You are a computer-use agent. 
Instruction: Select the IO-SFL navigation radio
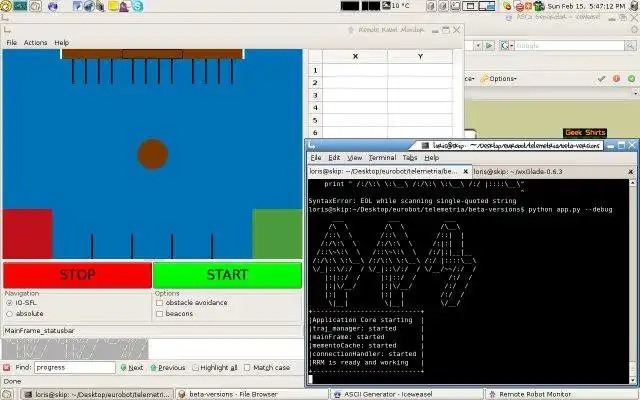[x=9, y=303]
